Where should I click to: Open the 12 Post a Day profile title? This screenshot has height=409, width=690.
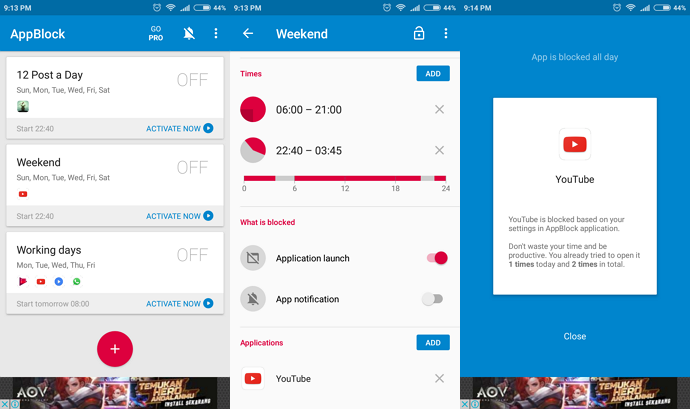pos(50,75)
